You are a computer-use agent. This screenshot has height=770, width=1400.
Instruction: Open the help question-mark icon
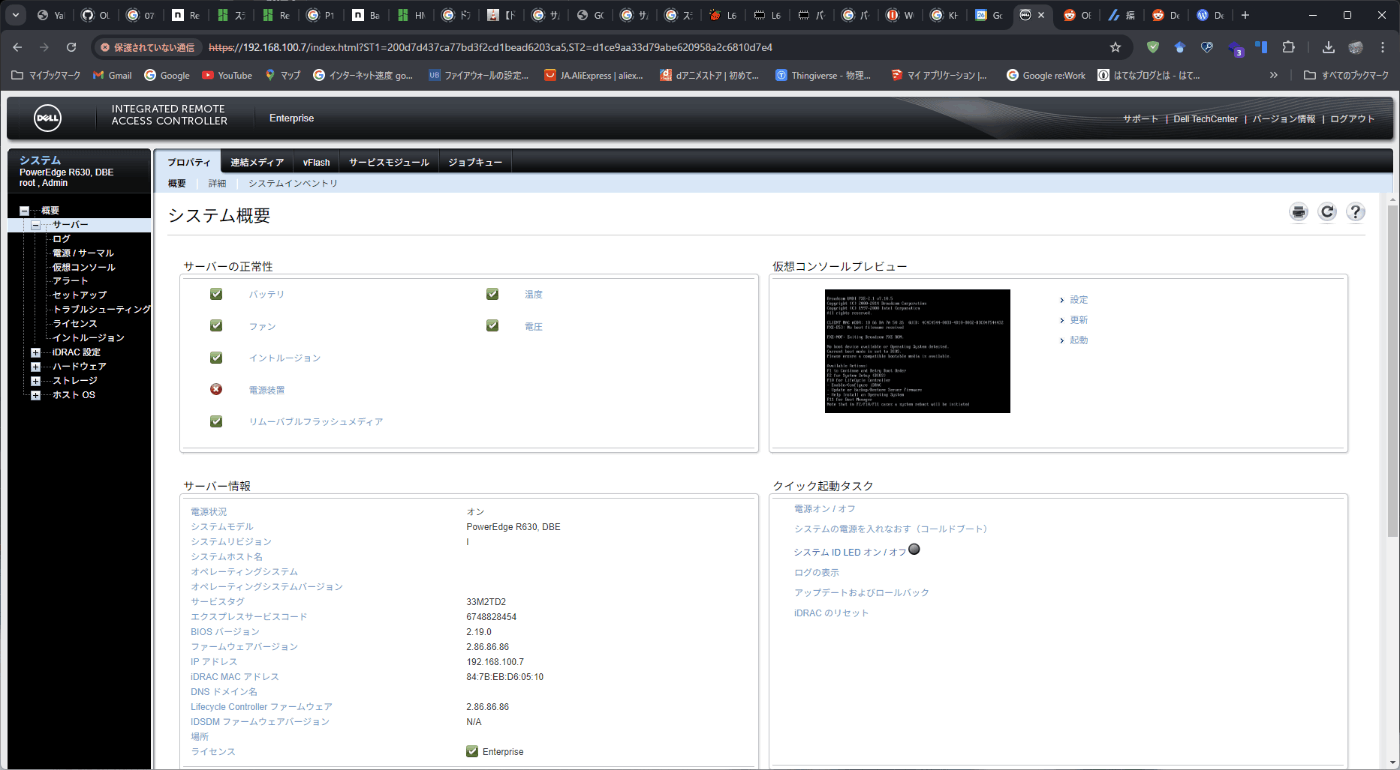1355,212
